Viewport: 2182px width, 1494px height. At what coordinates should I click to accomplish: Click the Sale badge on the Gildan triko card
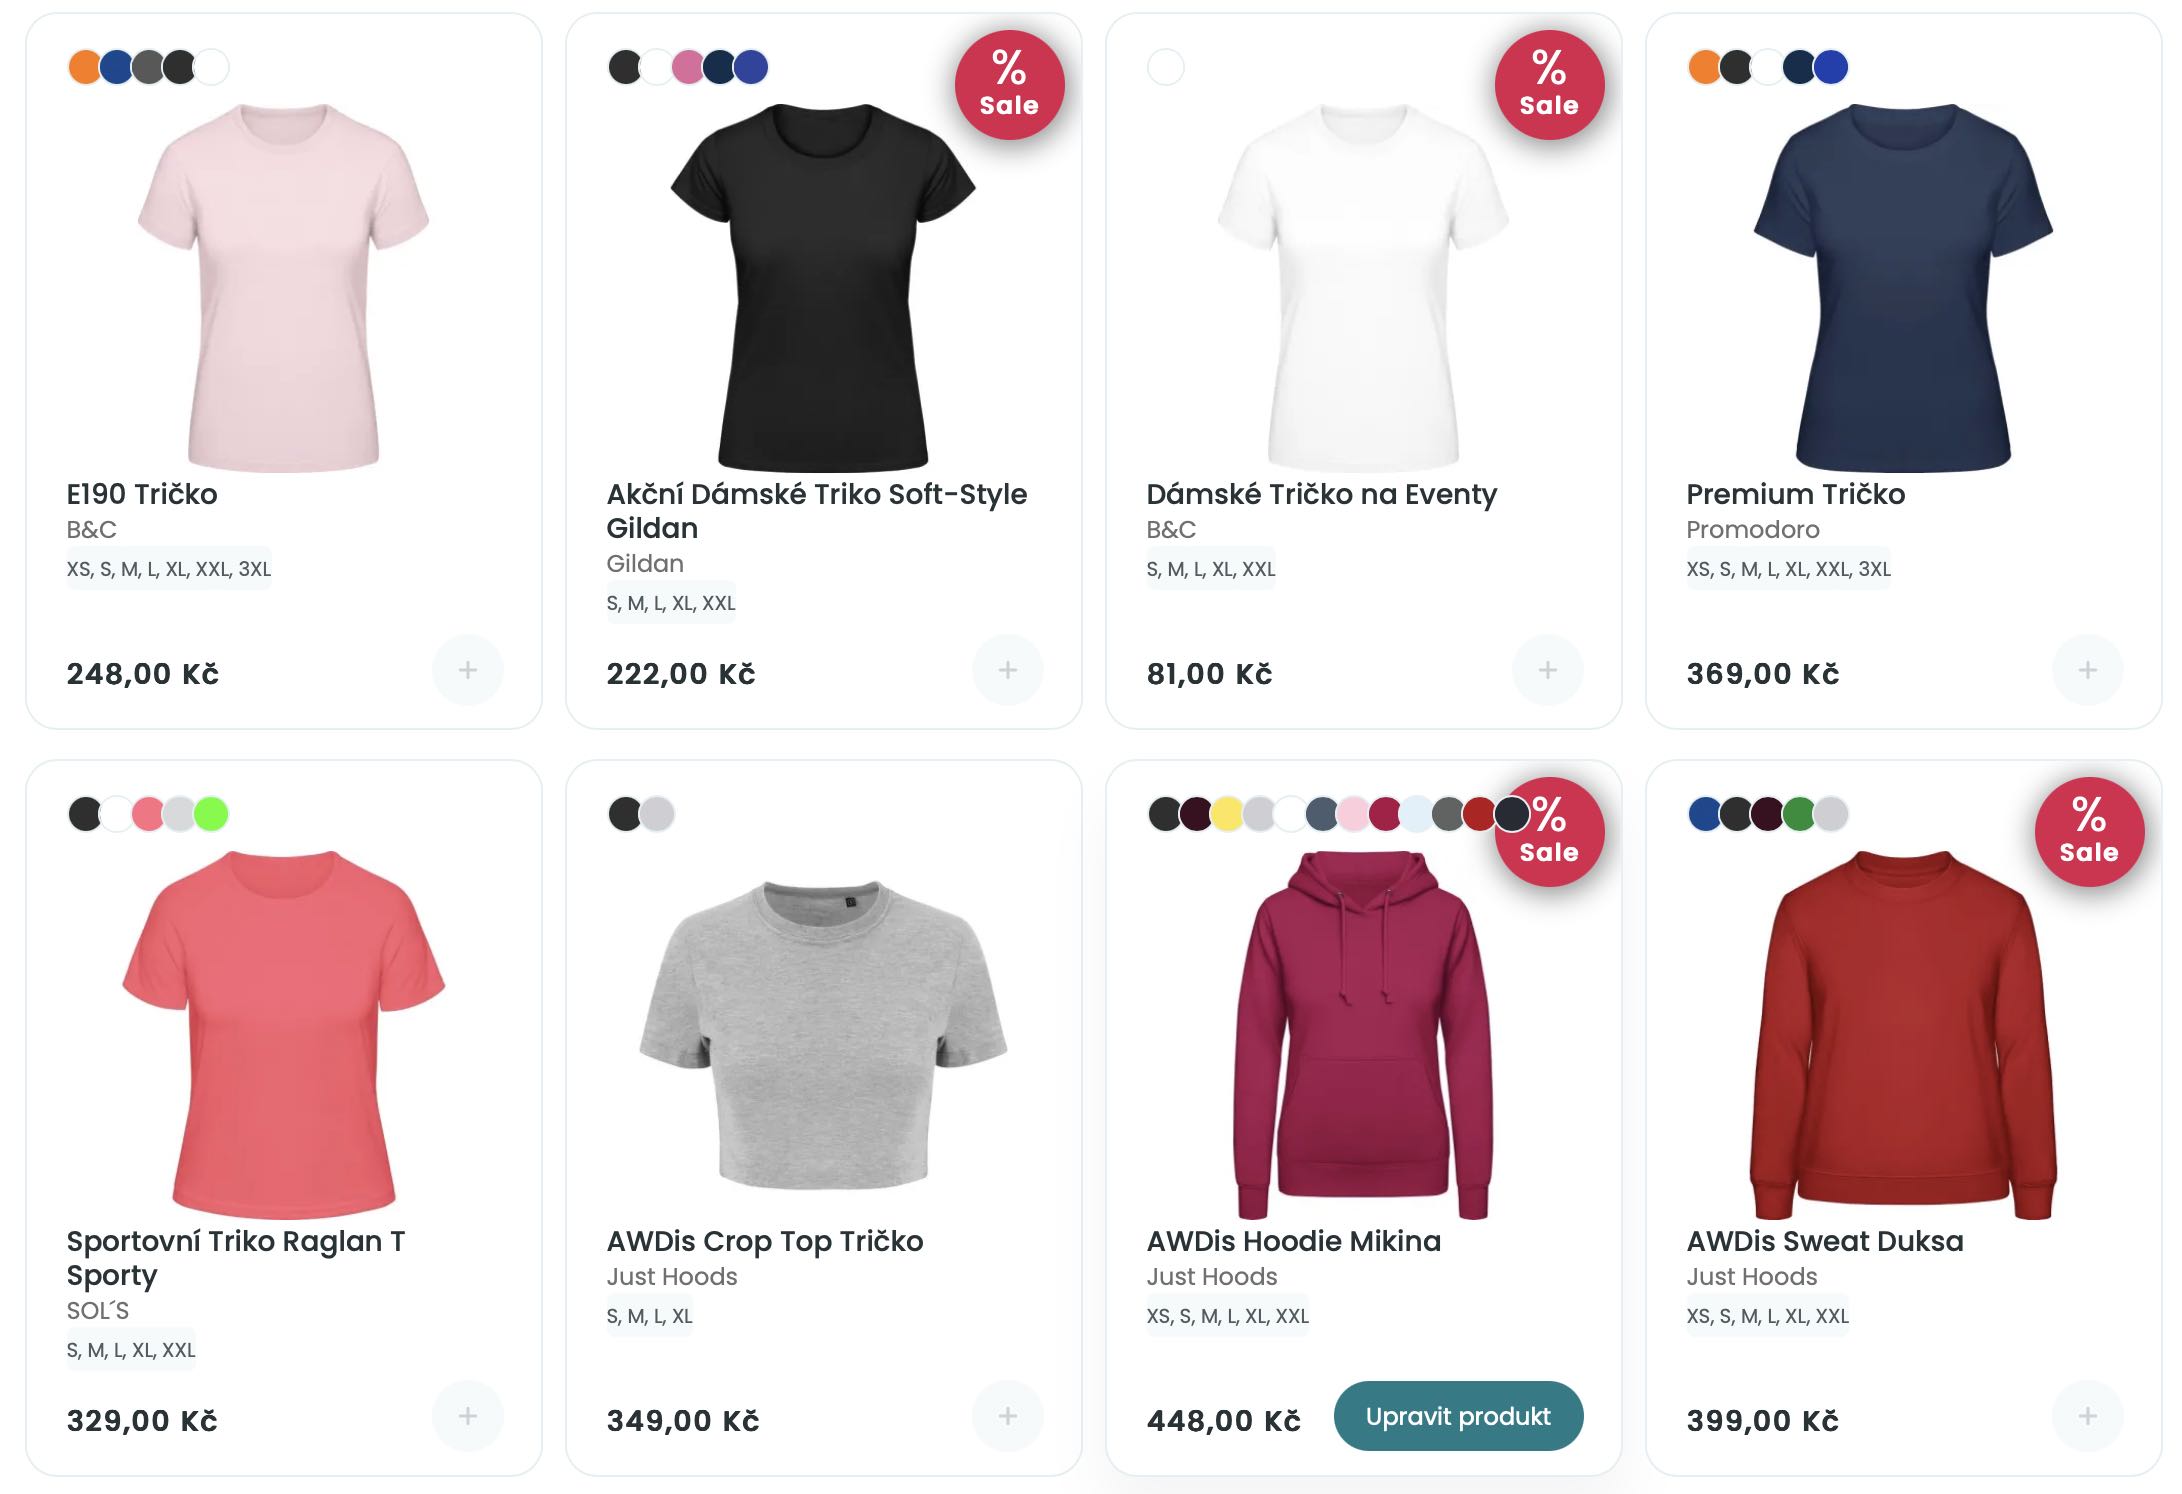point(1009,85)
